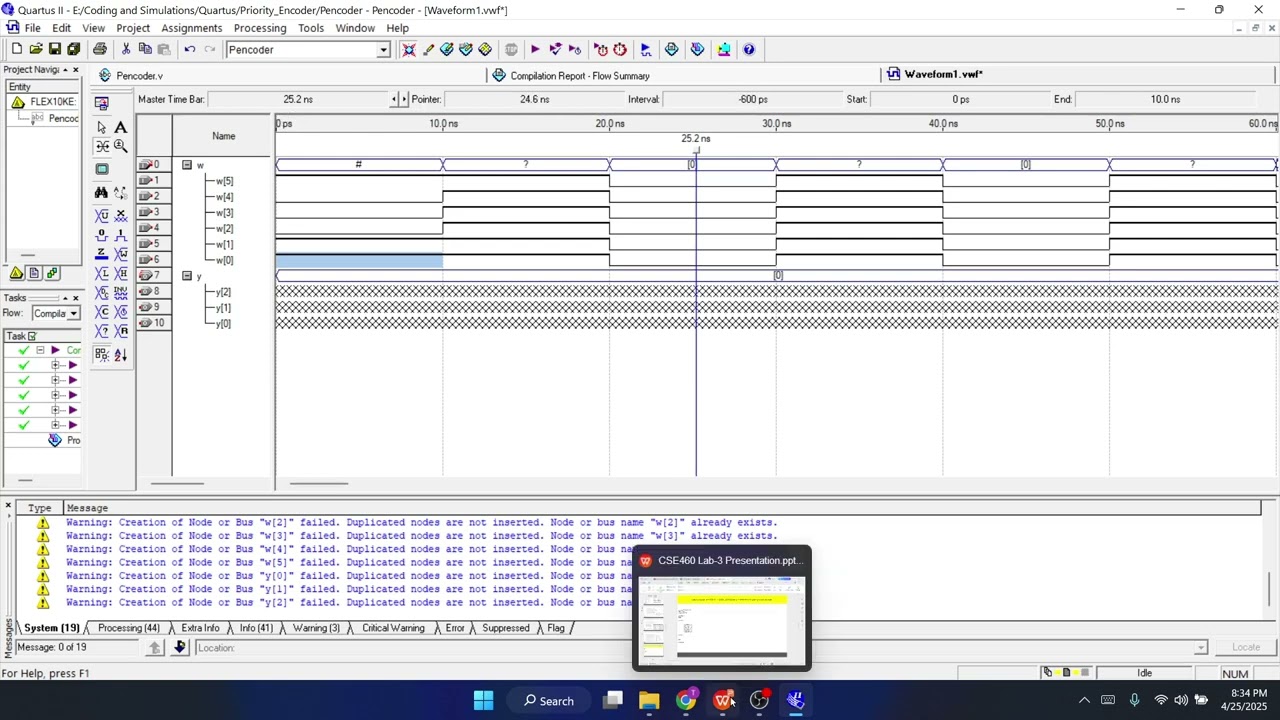Viewport: 1280px width, 720px height.
Task: Open the Help question mark icon
Action: point(749,49)
